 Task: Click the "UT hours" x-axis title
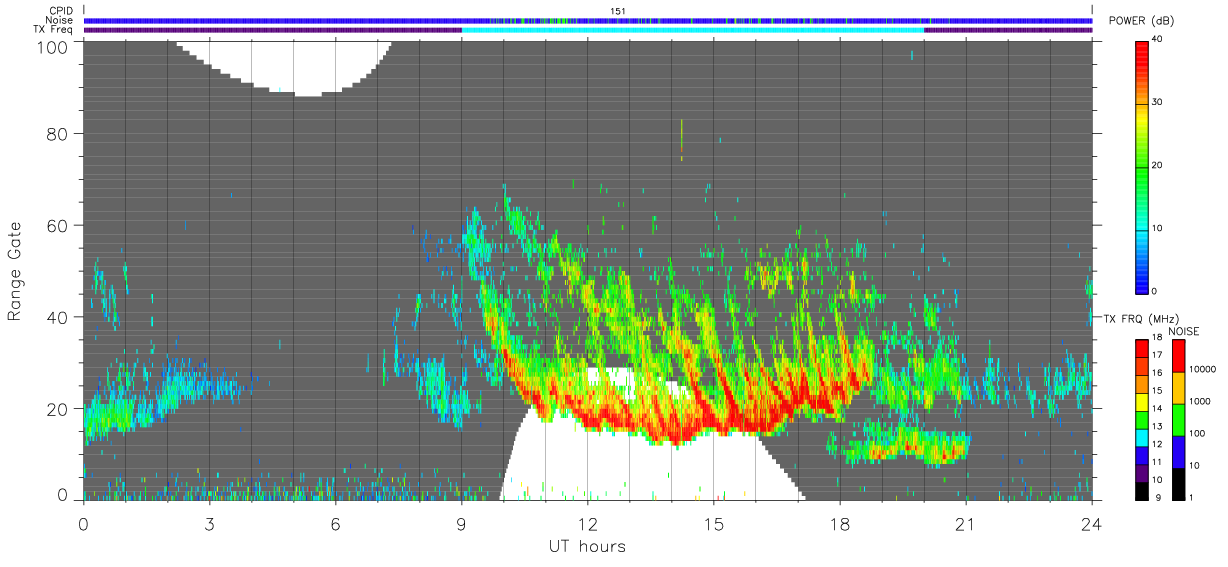click(587, 546)
